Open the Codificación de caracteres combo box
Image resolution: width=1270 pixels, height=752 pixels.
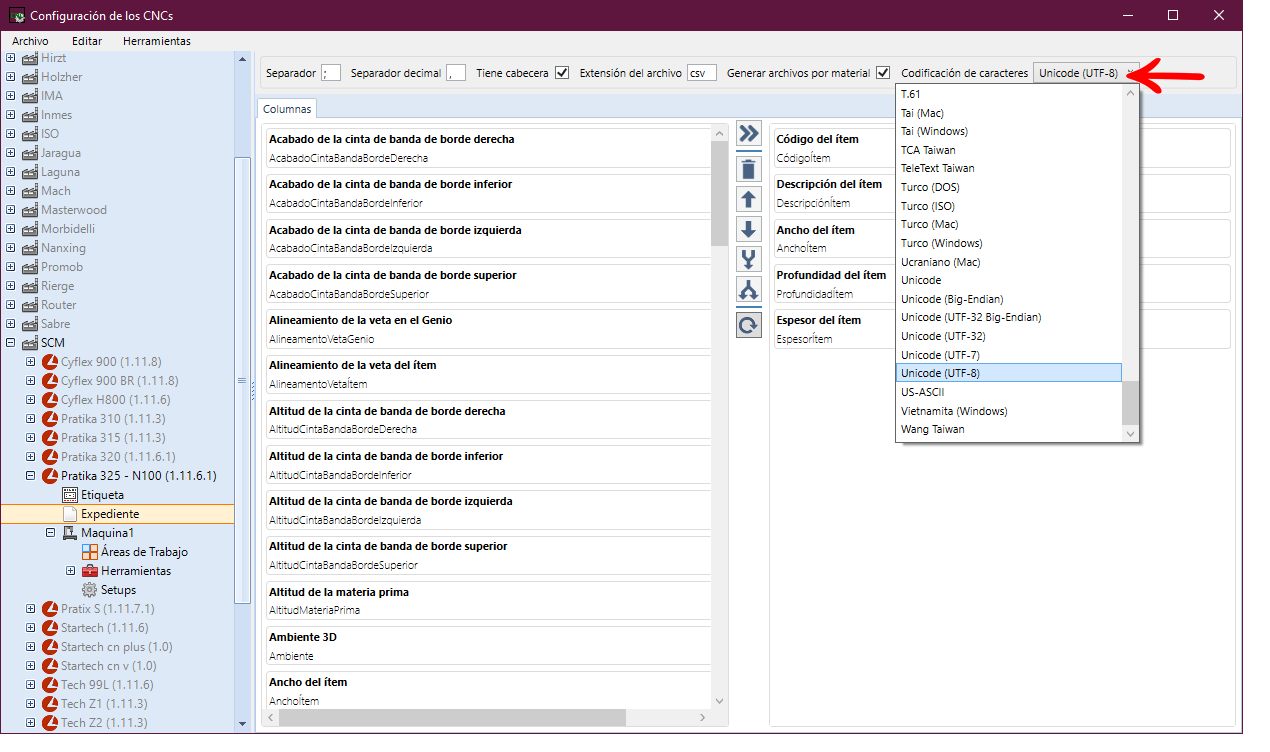(x=1087, y=73)
